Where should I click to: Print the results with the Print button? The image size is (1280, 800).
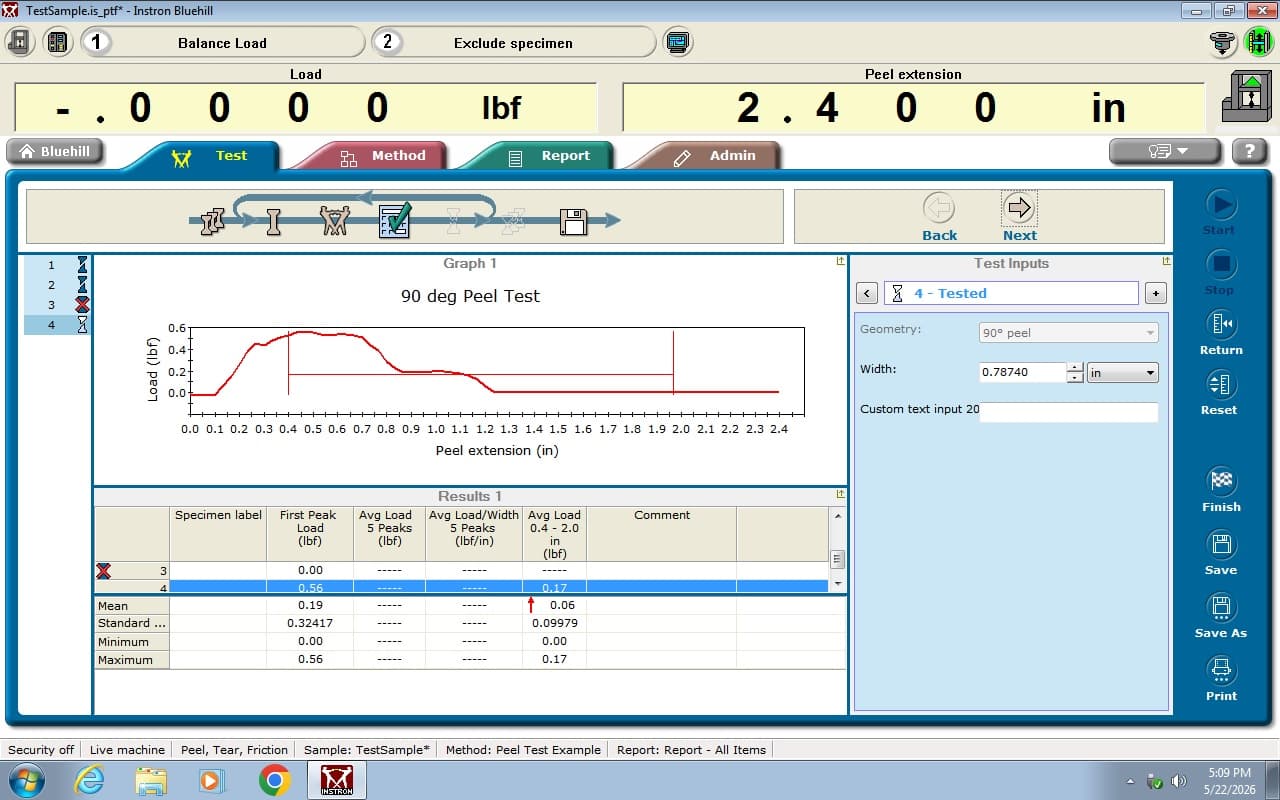tap(1220, 679)
